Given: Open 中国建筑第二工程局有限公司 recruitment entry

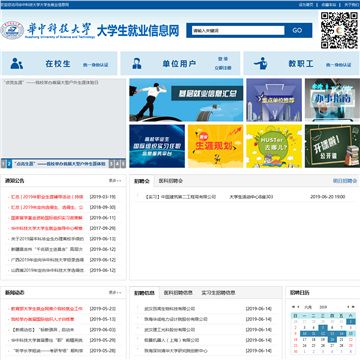Looking at the screenshot, I should click(x=180, y=197).
